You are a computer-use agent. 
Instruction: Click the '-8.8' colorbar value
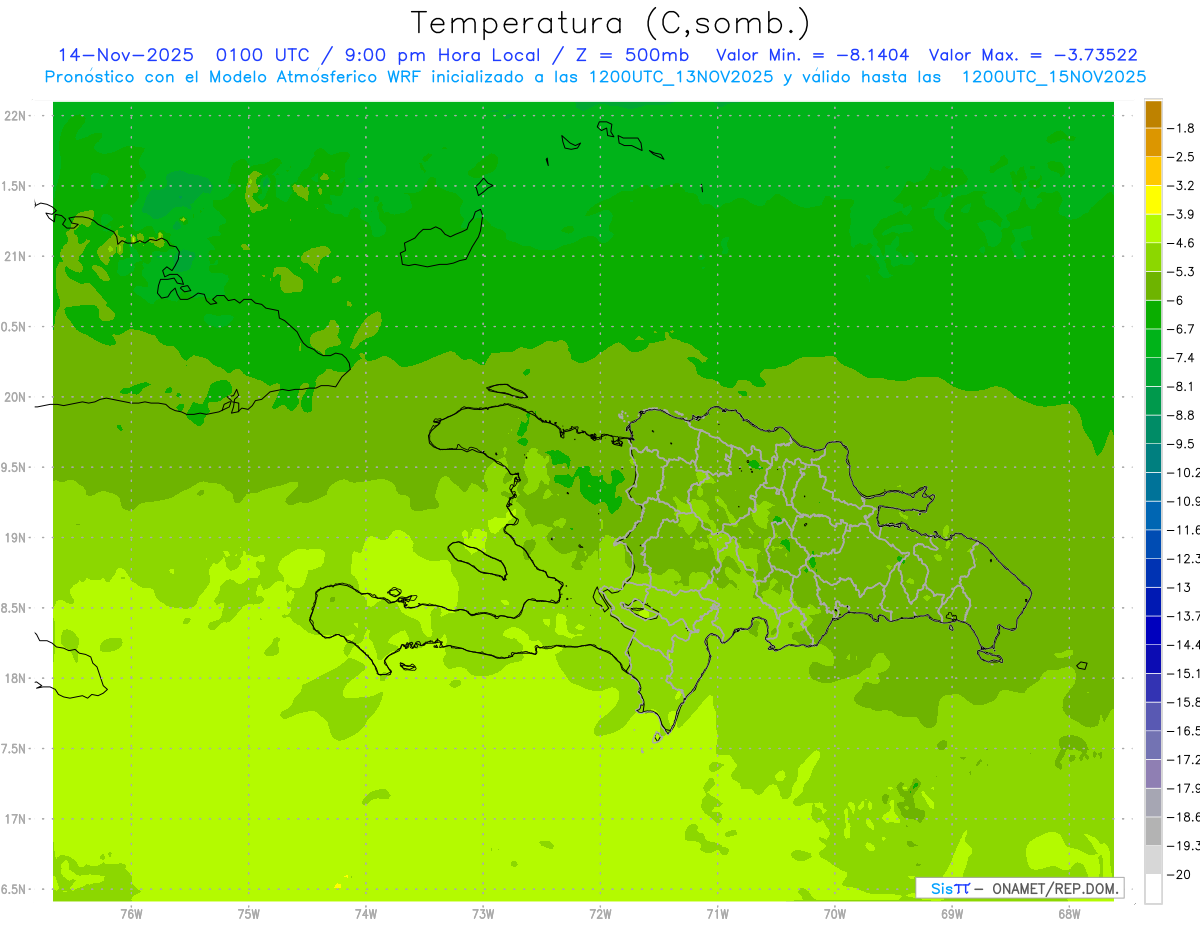click(x=1181, y=415)
